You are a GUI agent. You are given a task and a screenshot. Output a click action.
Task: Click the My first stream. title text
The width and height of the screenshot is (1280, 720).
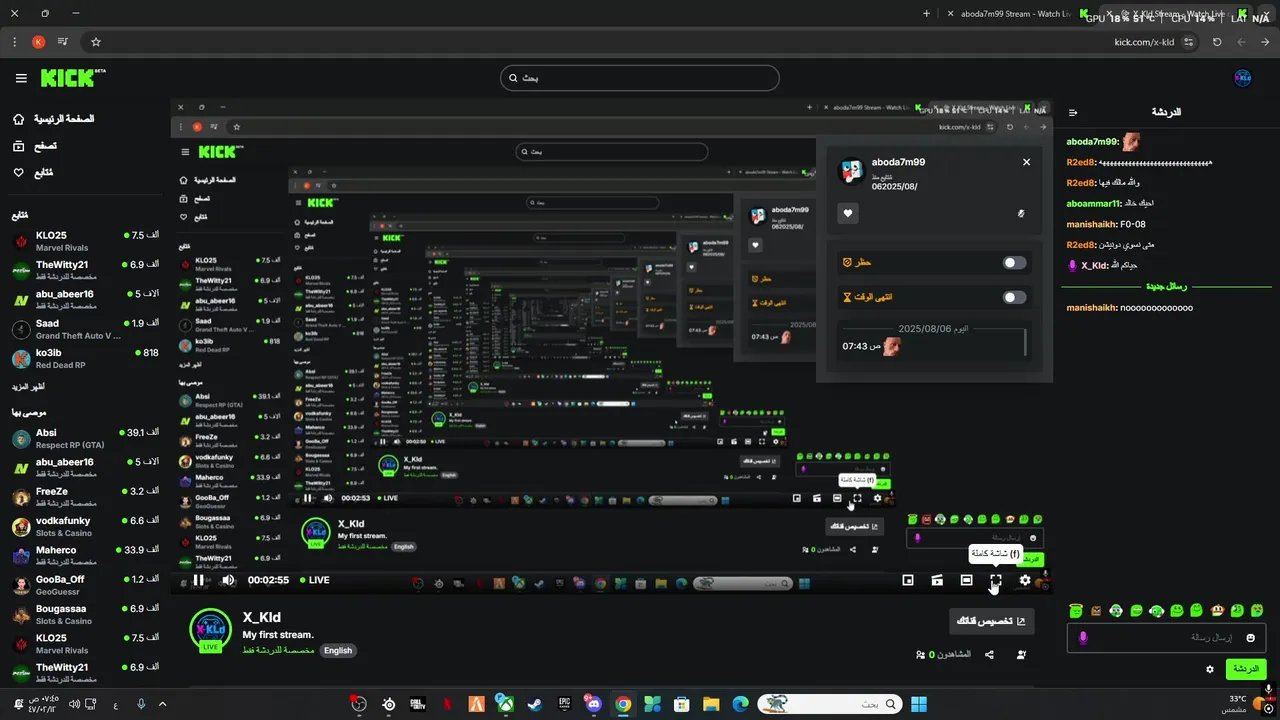(x=278, y=635)
